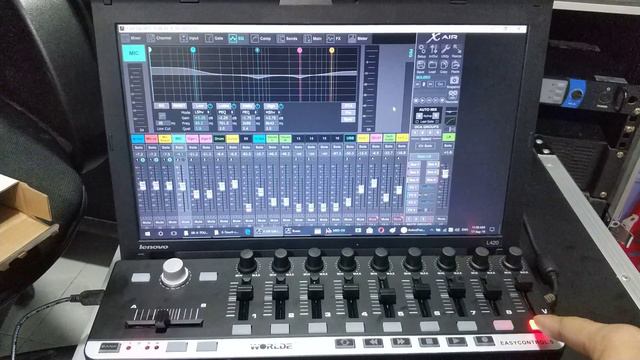The image size is (640, 360).
Task: Toggle the High band power switch
Action: click(281, 106)
